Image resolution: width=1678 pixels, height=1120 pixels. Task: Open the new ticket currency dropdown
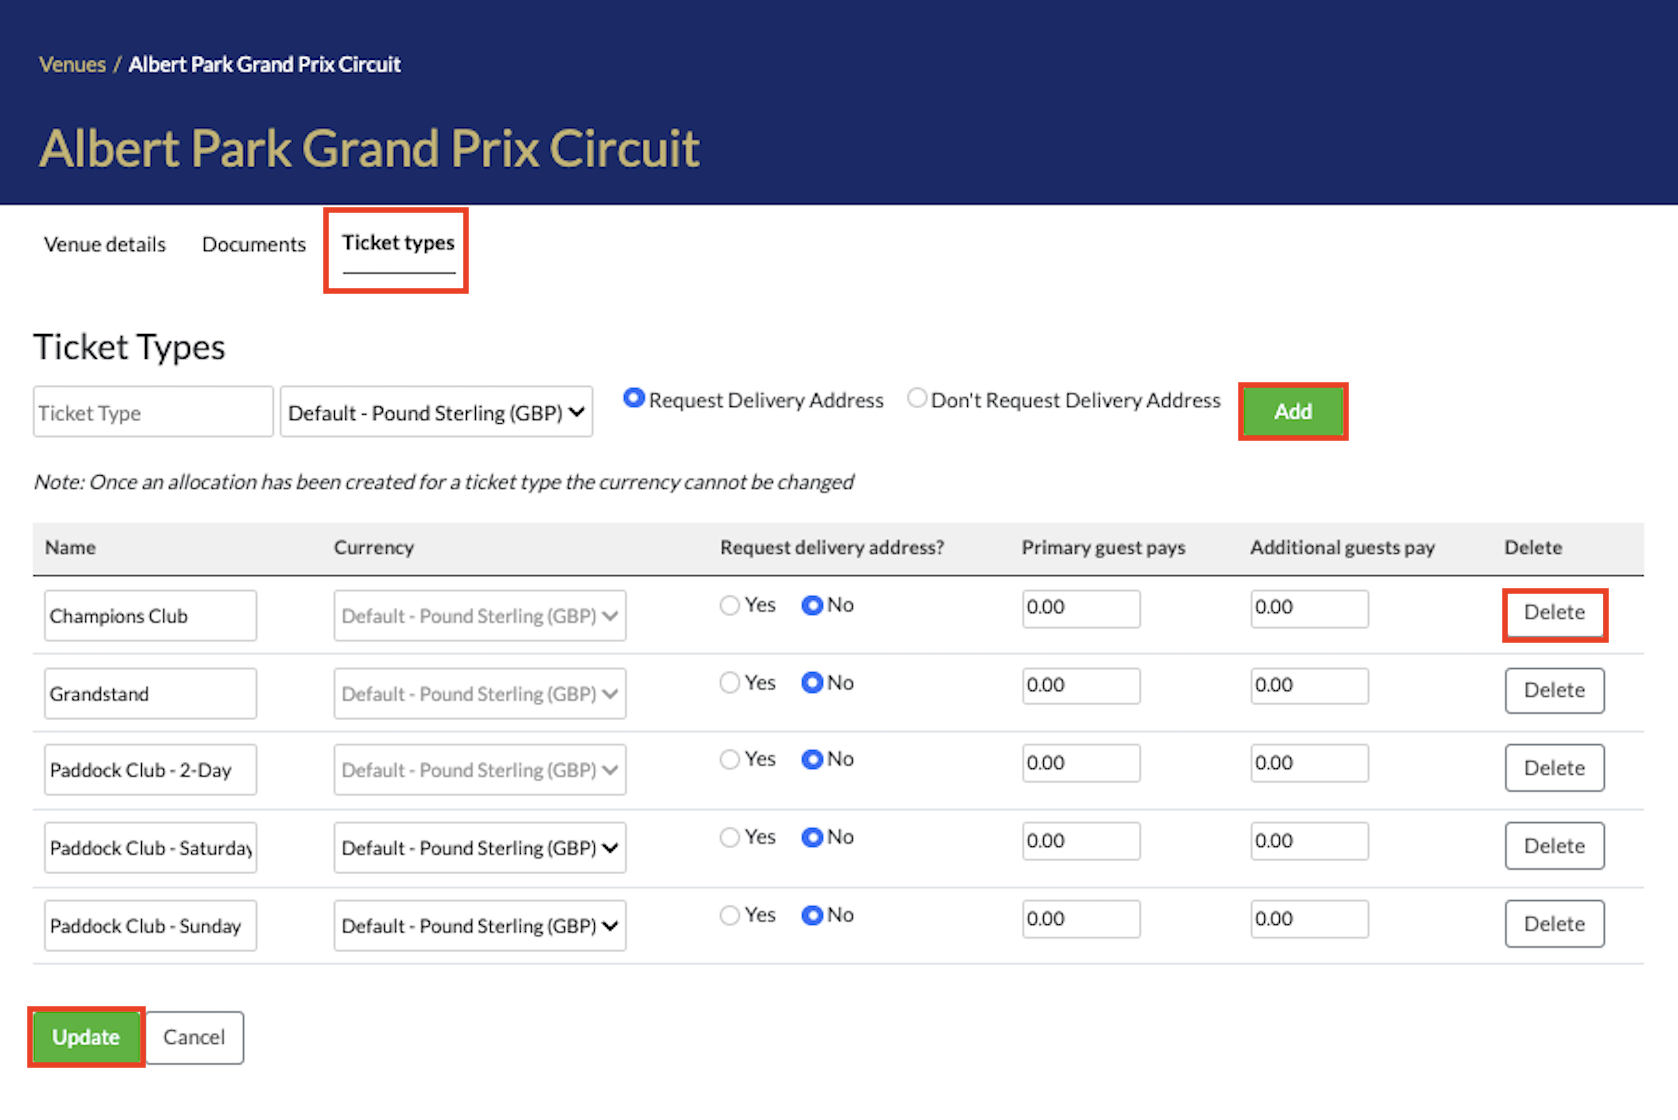436,412
